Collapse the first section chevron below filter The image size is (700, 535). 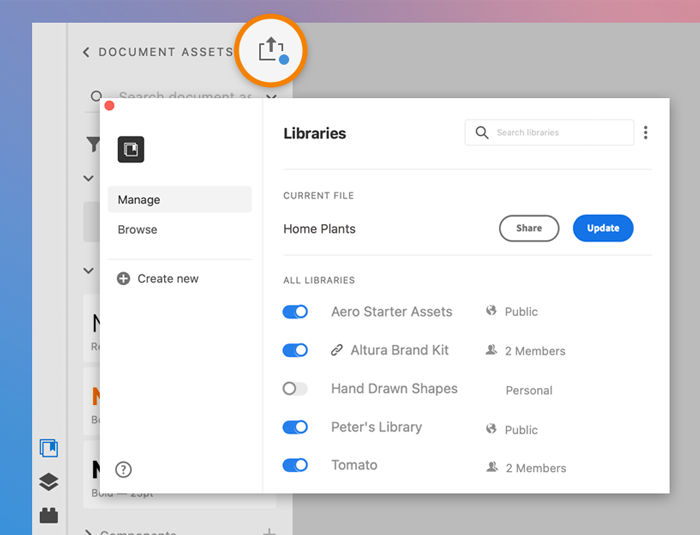click(x=88, y=178)
